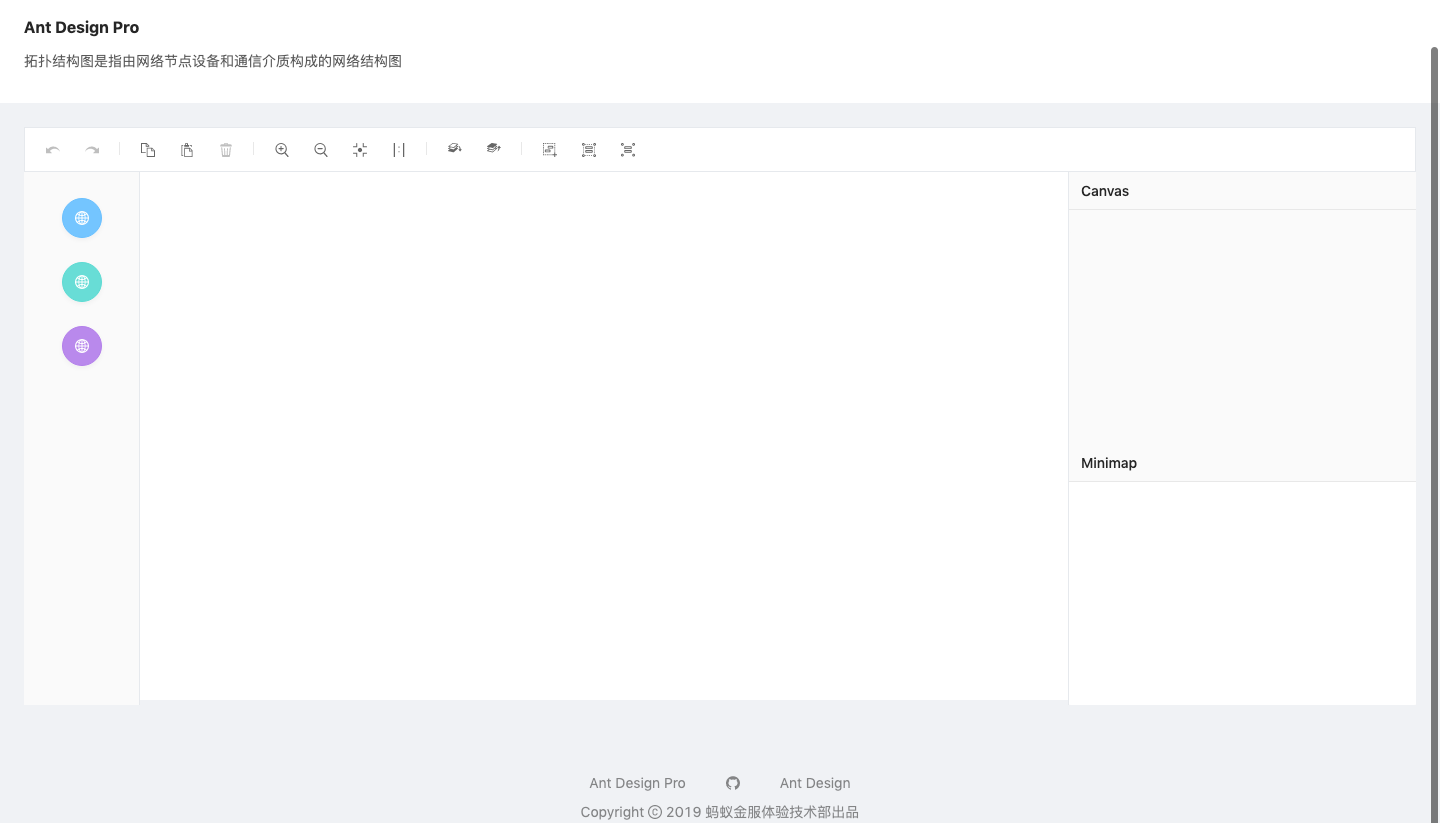Click the ungroup icon in toolbar
Screen dimensions: 1440x823
(x=628, y=150)
